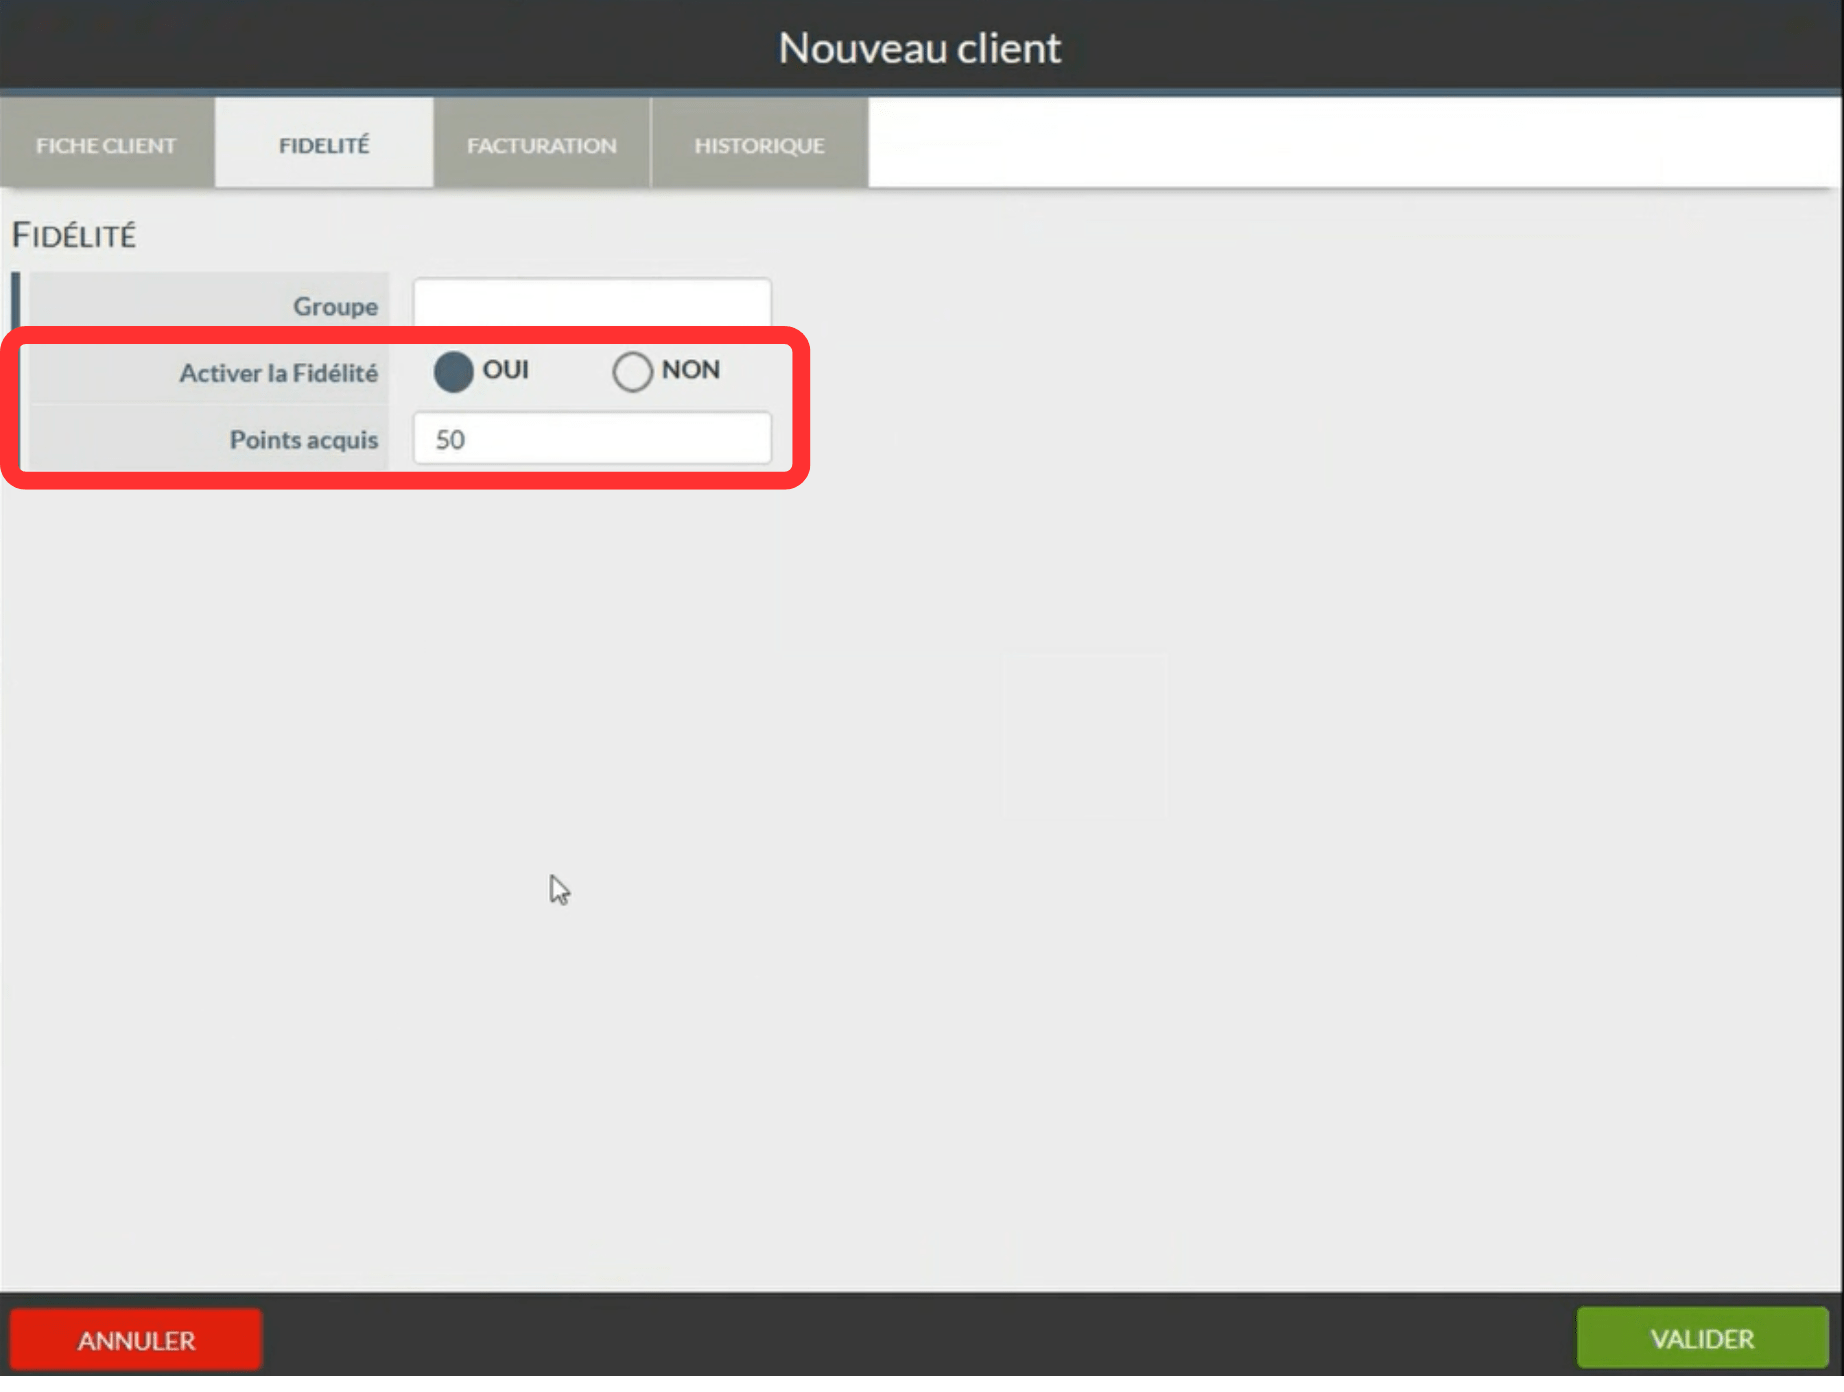Click the NON text label
1844x1392 pixels.
690,370
